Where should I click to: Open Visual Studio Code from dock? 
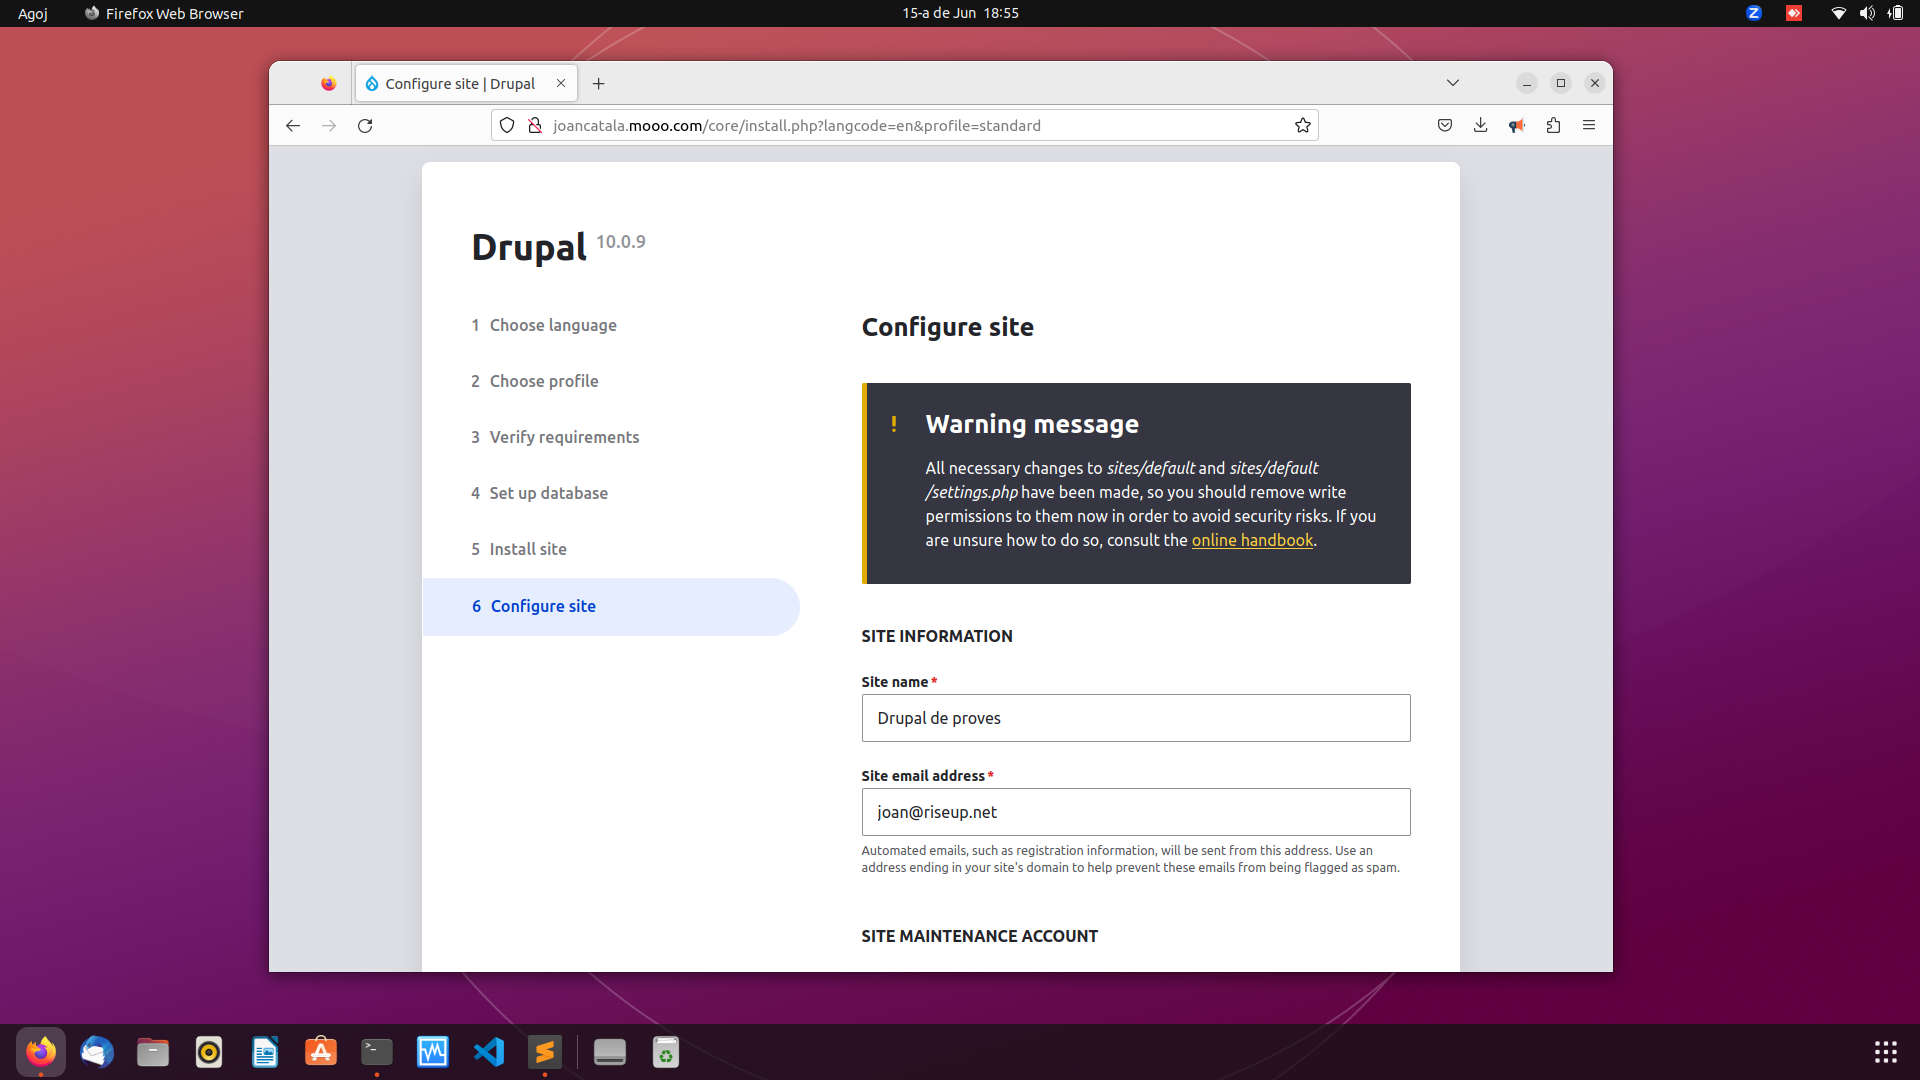click(489, 1052)
